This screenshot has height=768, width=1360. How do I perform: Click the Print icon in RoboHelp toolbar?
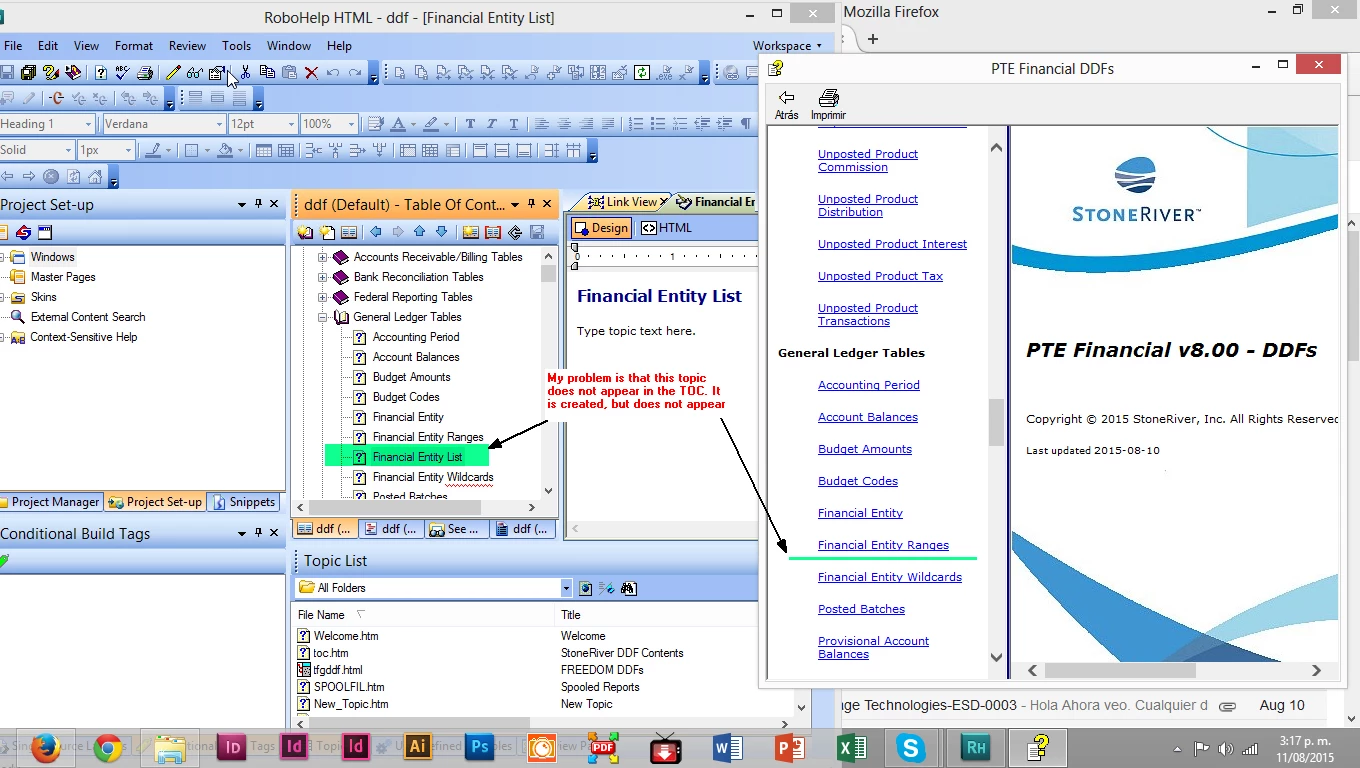pos(145,72)
